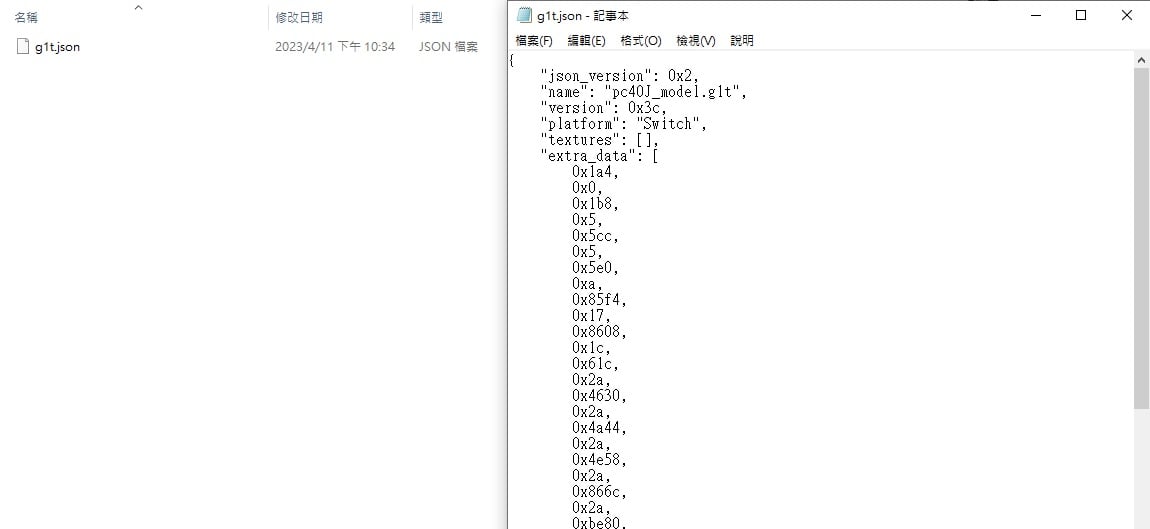Minimize the Notepad window
Viewport: 1150px width, 529px height.
tap(1036, 15)
